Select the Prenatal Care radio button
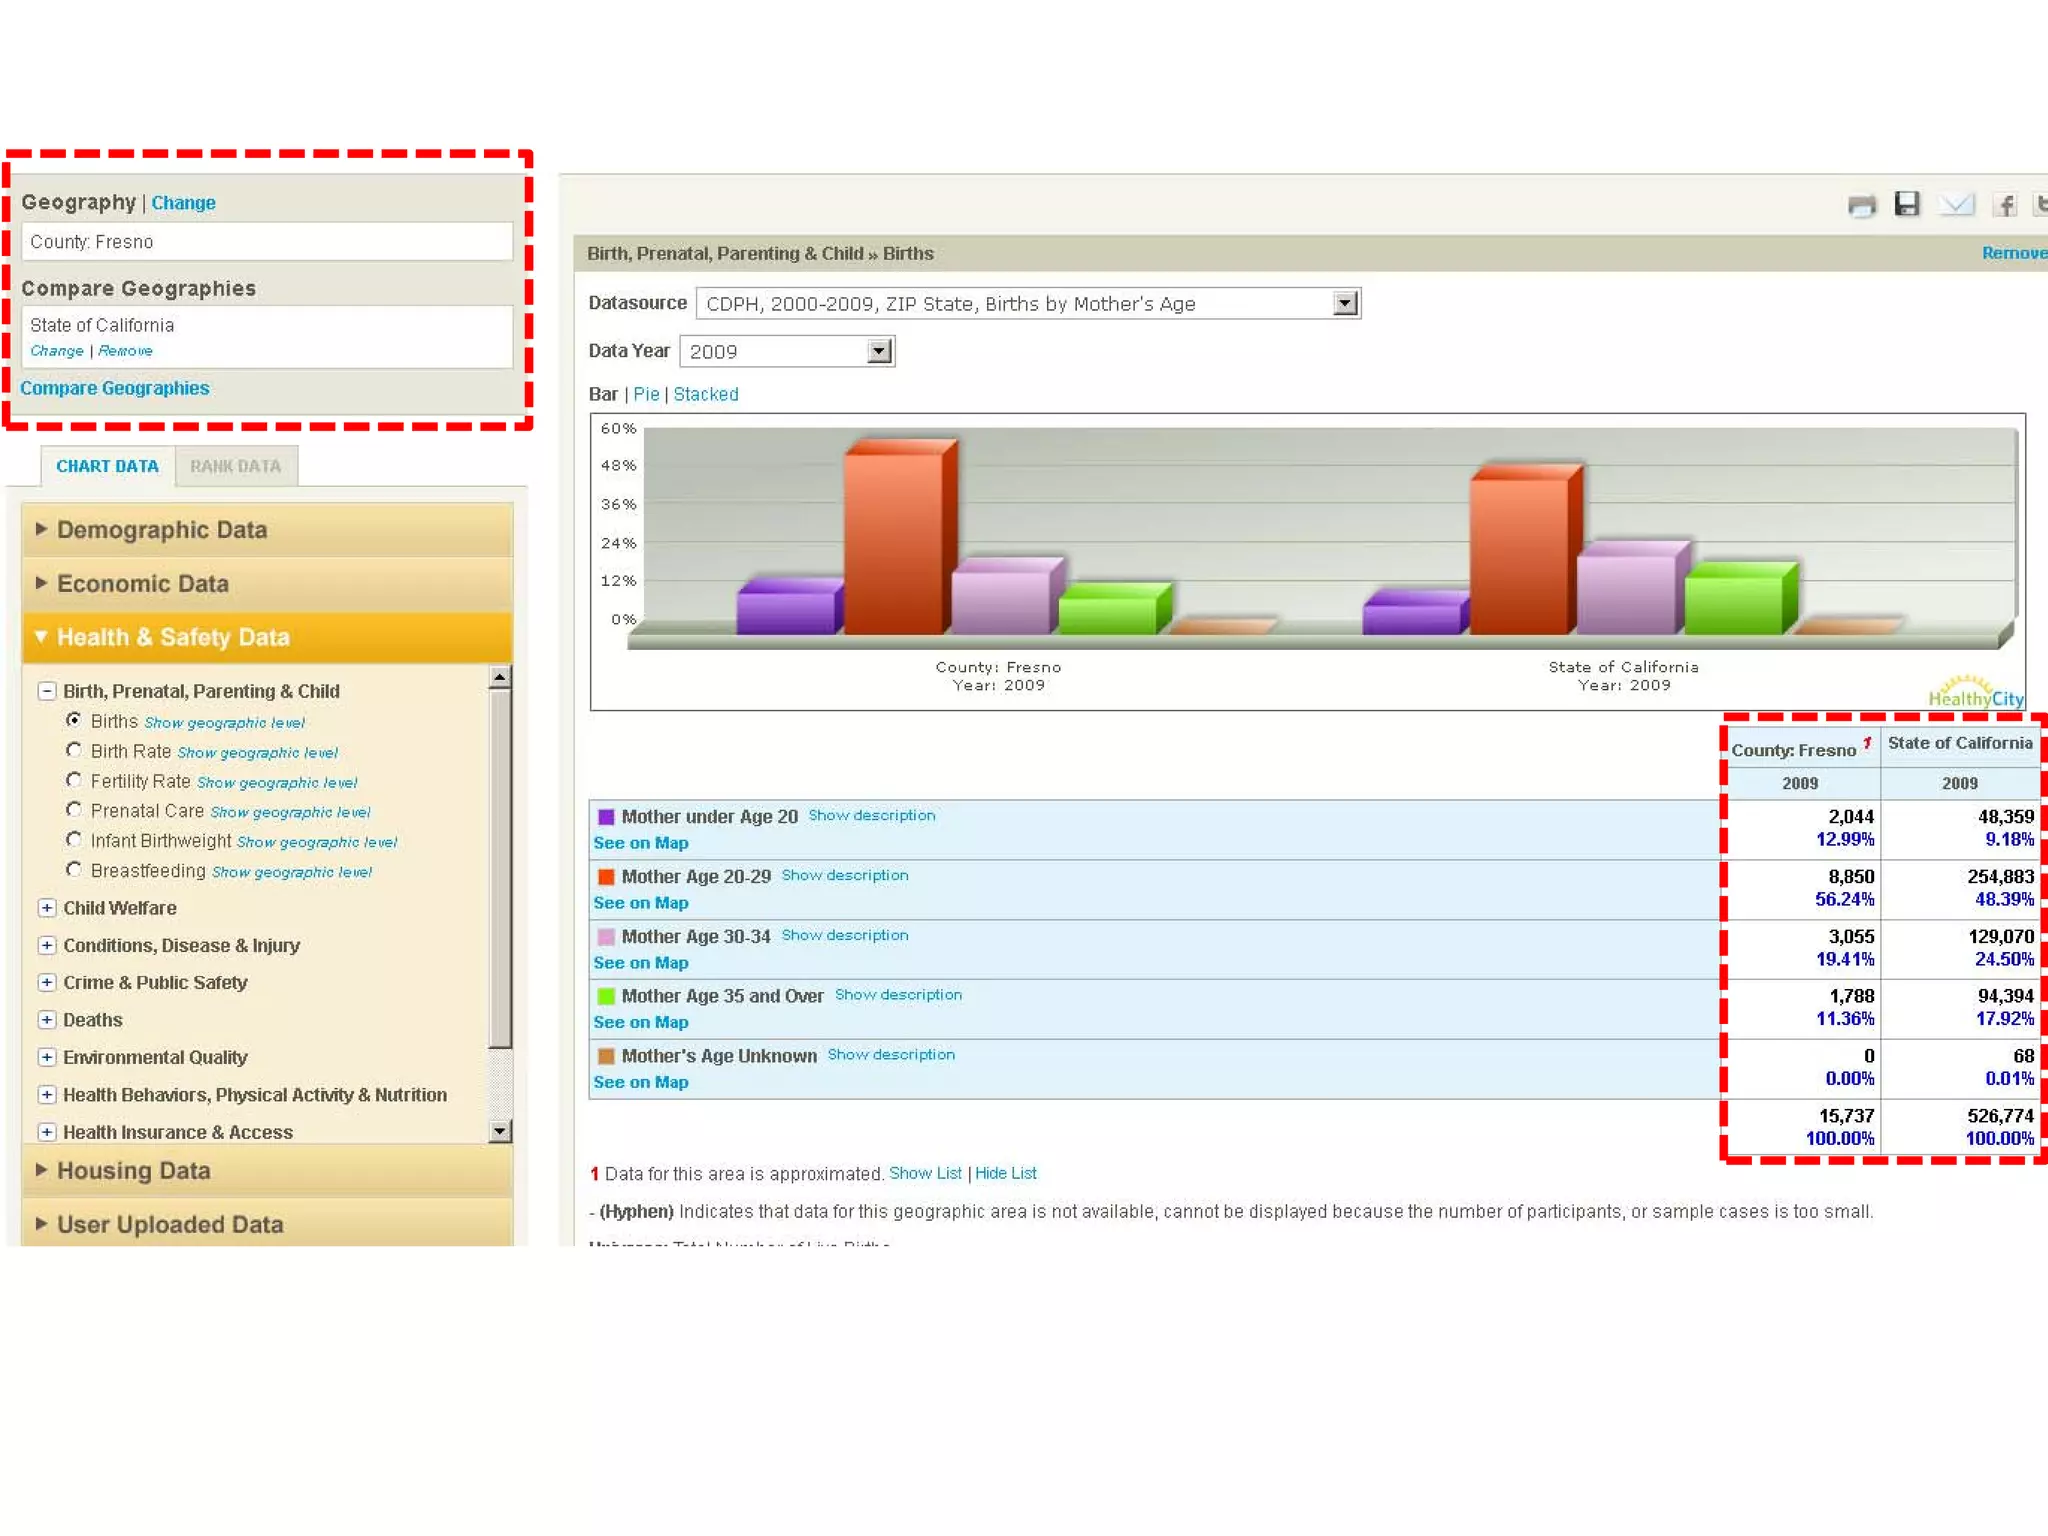Image resolution: width=2048 pixels, height=1536 pixels. [x=74, y=810]
